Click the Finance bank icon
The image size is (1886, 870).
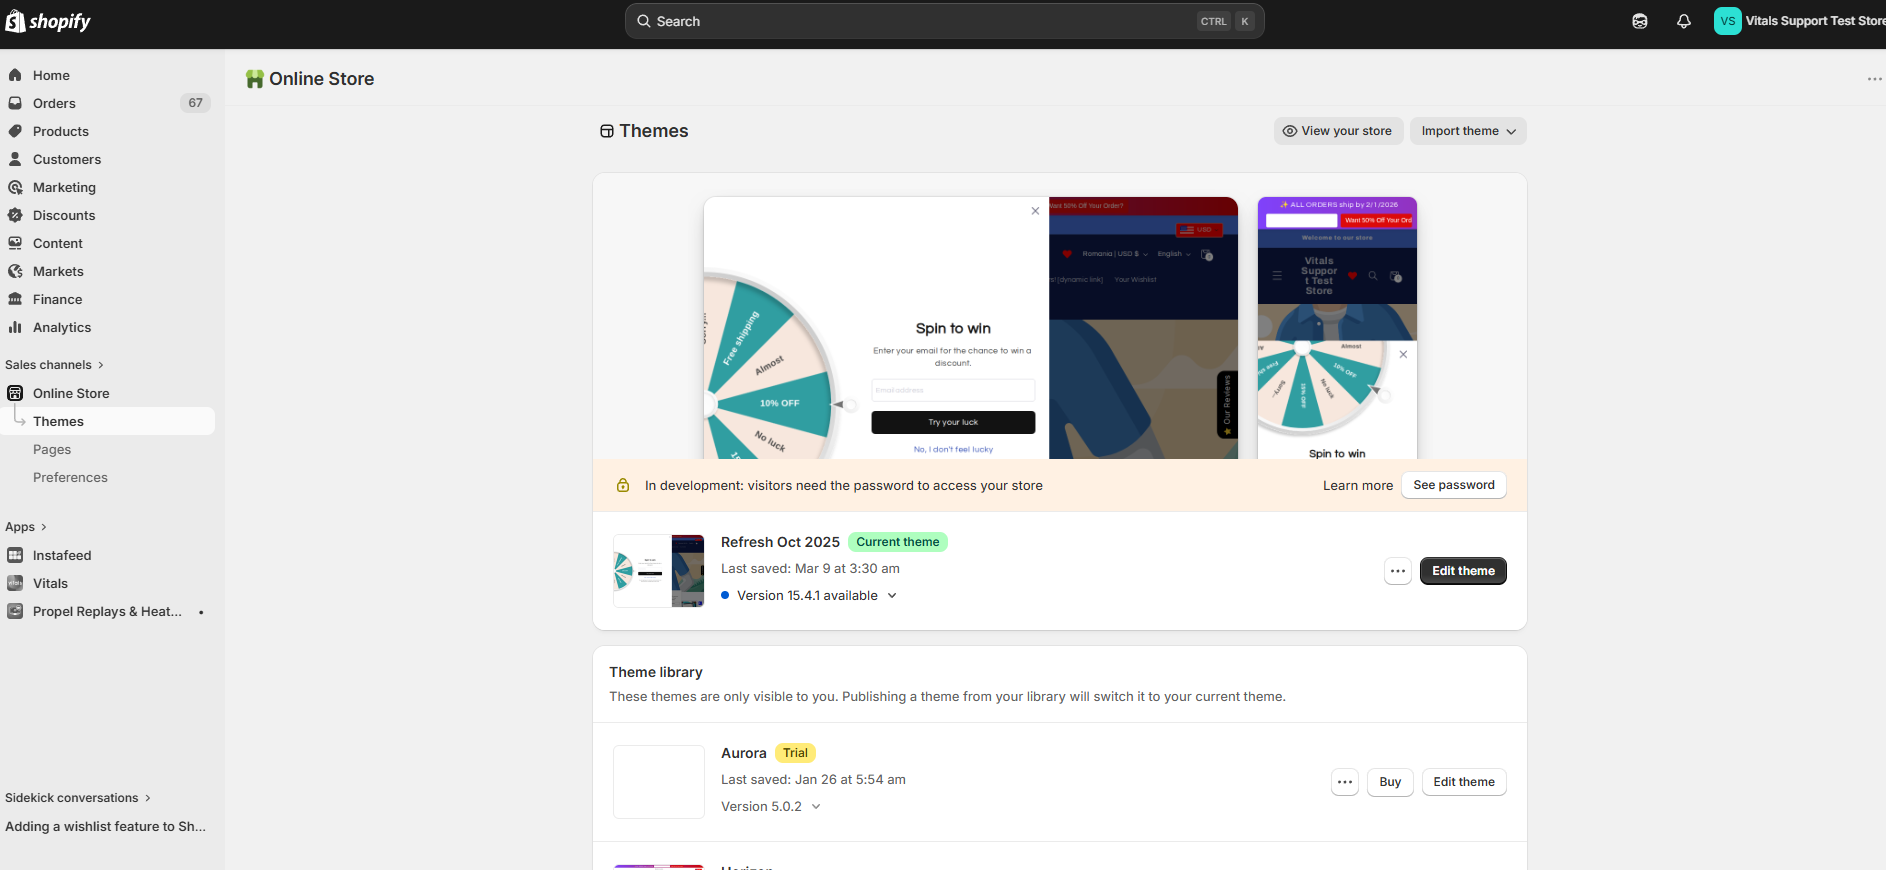(15, 299)
